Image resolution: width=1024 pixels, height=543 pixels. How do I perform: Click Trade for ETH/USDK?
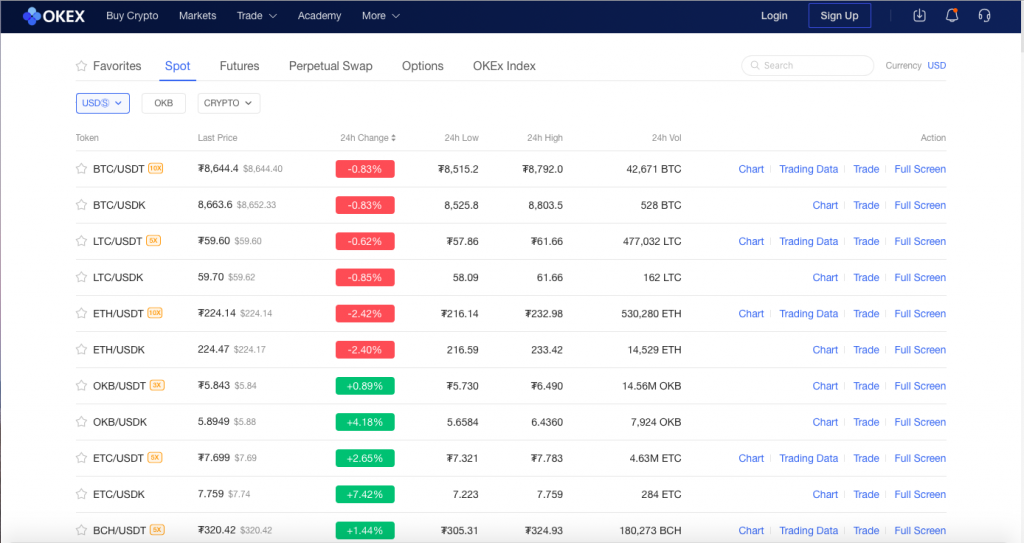[866, 350]
